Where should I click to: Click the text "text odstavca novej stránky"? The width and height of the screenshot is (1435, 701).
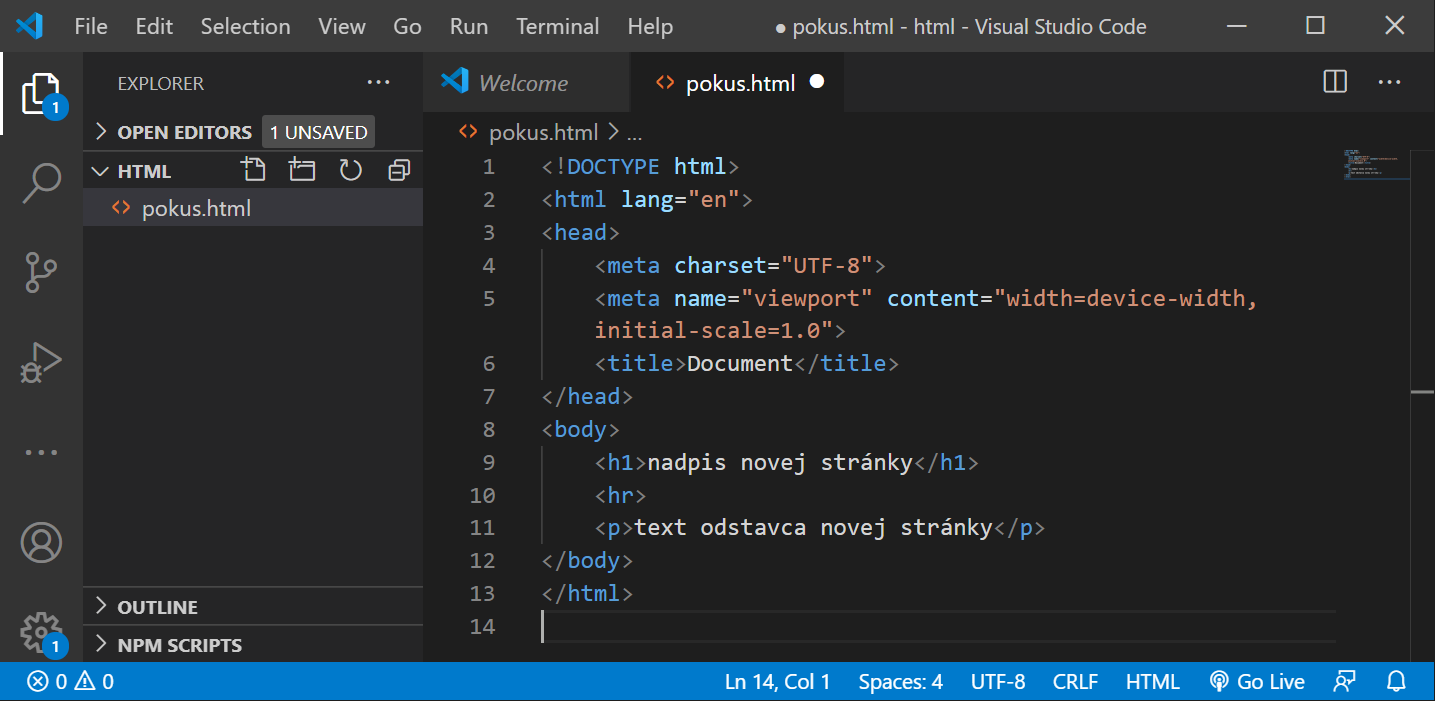pyautogui.click(x=813, y=527)
